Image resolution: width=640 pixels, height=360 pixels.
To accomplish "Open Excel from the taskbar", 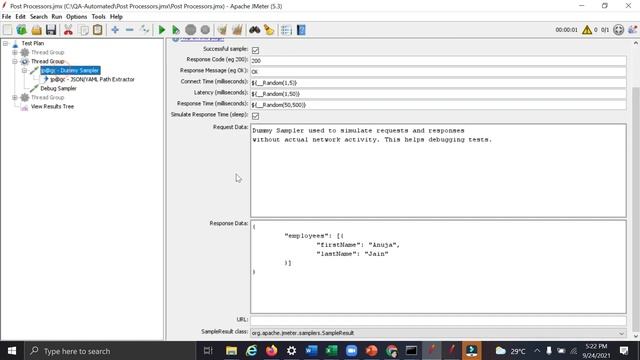I will [x=331, y=351].
